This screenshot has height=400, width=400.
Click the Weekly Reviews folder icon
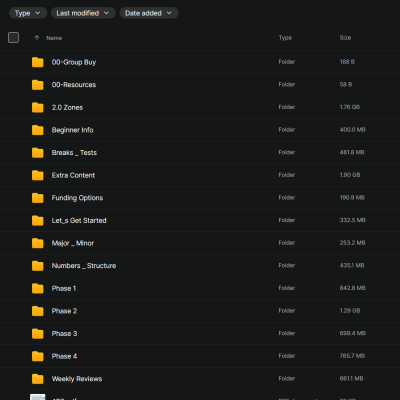click(38, 379)
